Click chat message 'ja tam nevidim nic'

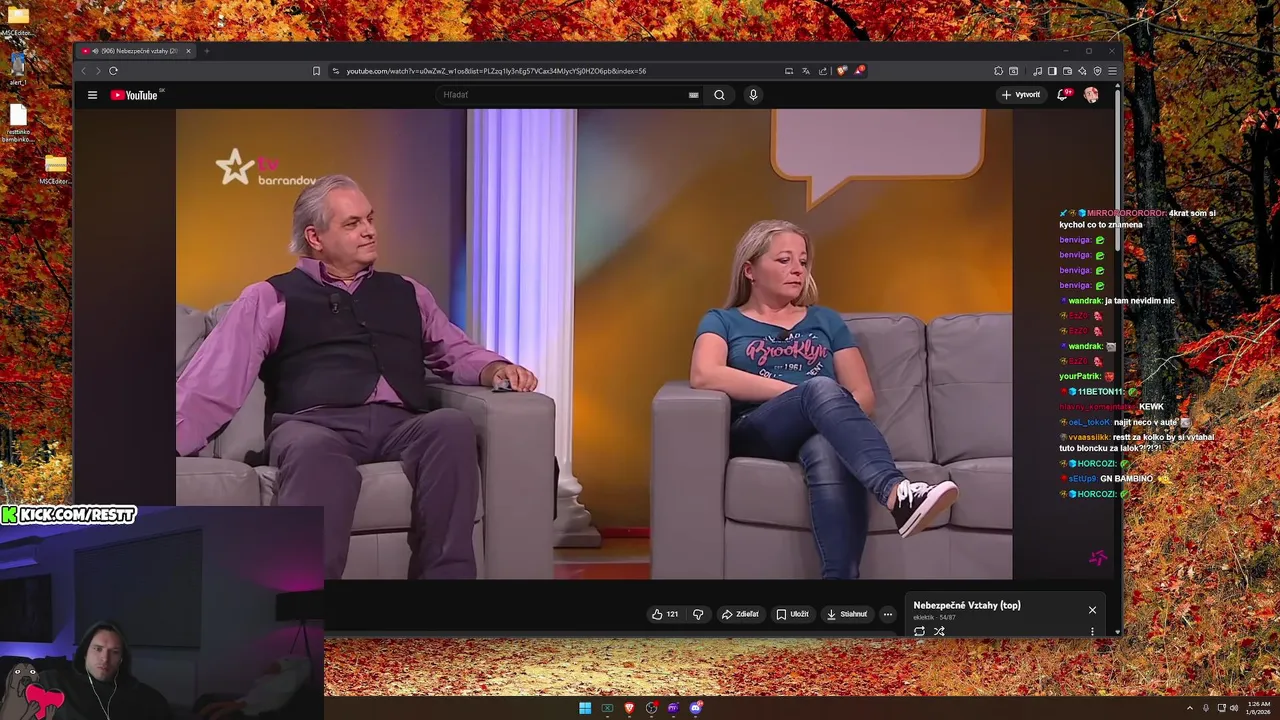click(1140, 300)
